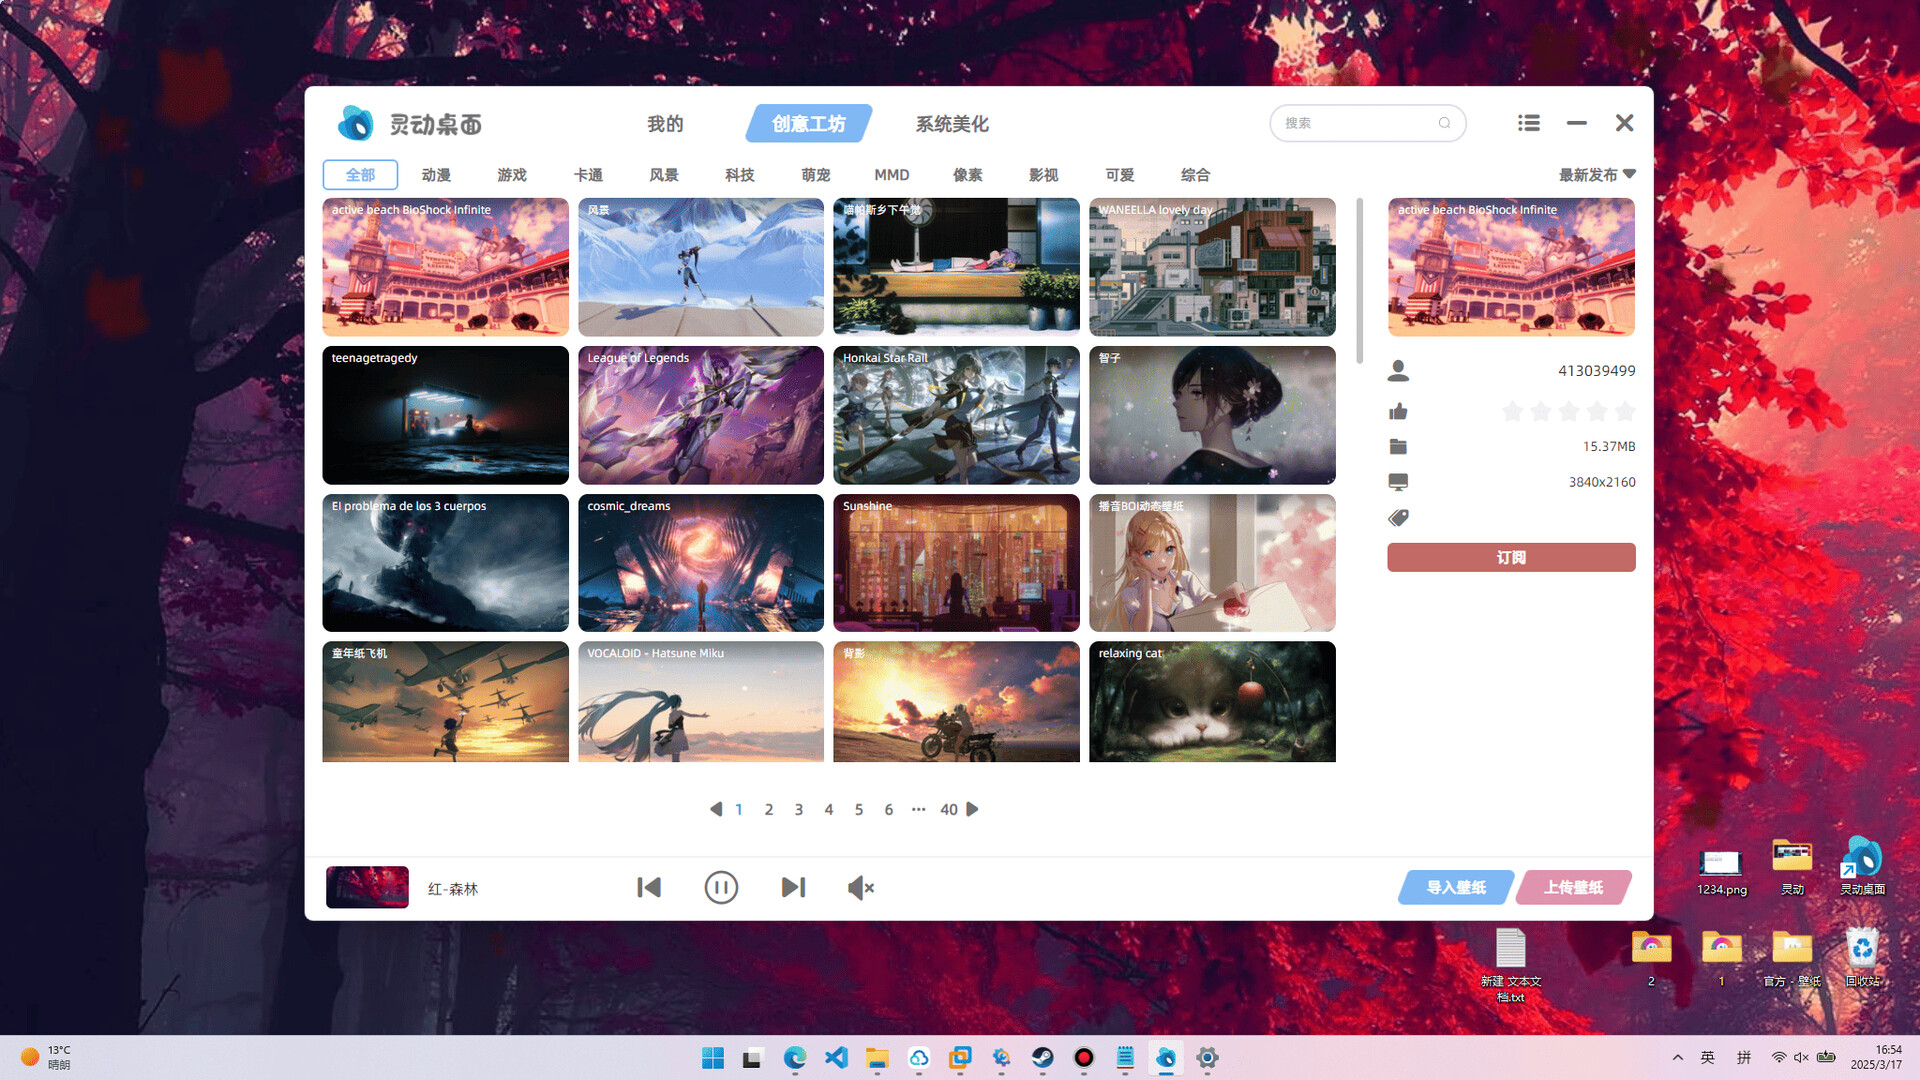Go to next page arrow
This screenshot has width=1920, height=1080.
point(973,809)
